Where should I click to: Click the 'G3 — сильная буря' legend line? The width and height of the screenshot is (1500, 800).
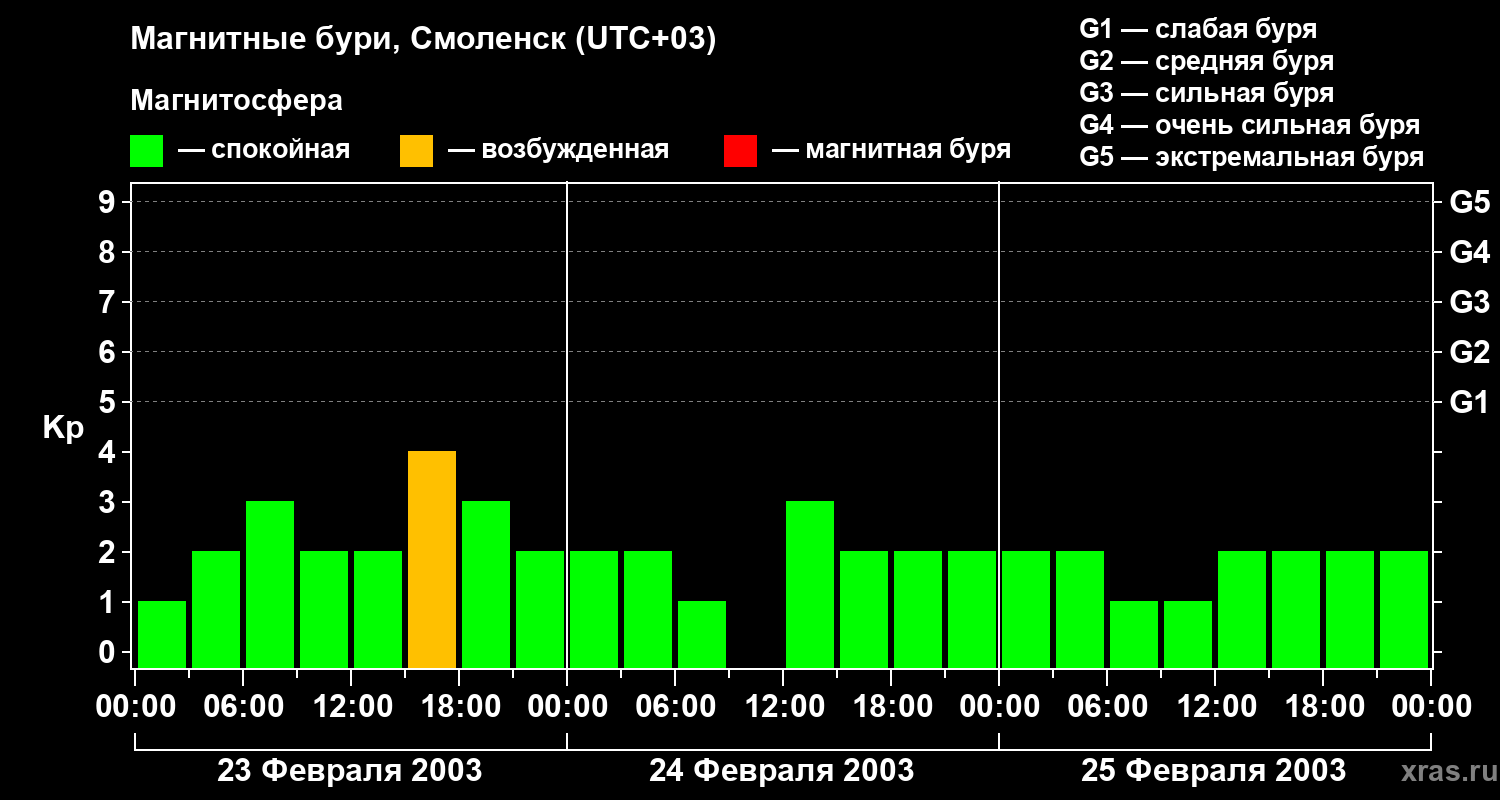pos(1206,93)
